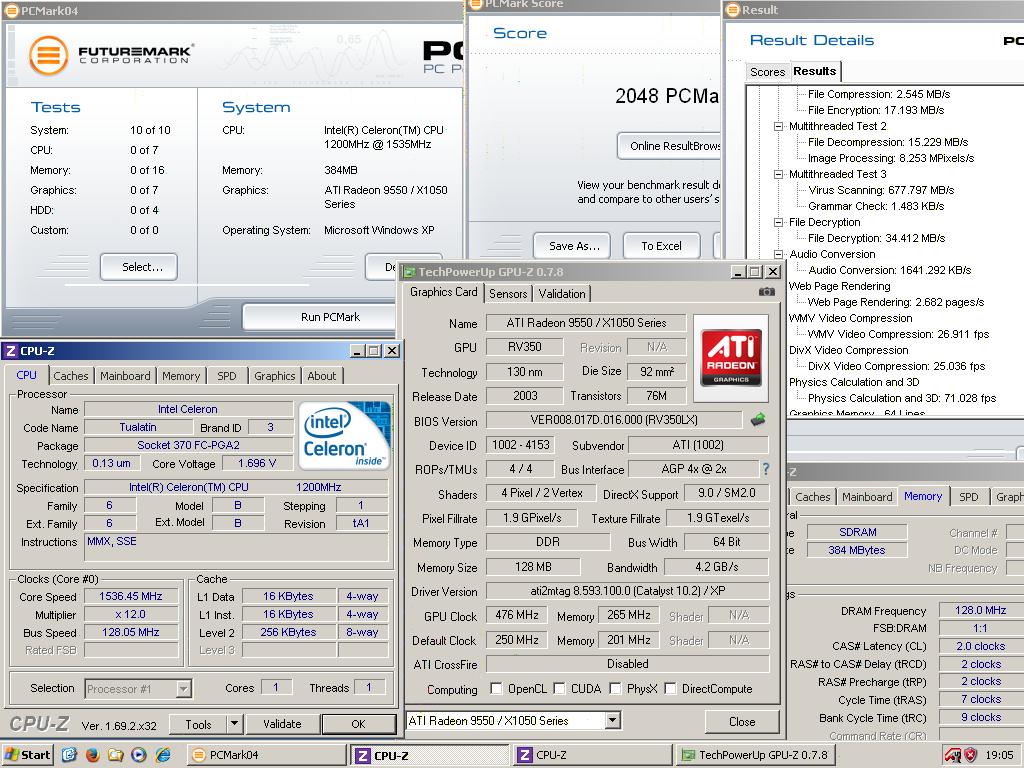
Task: Click the PCMark04 title bar icon
Action: [x=11, y=10]
